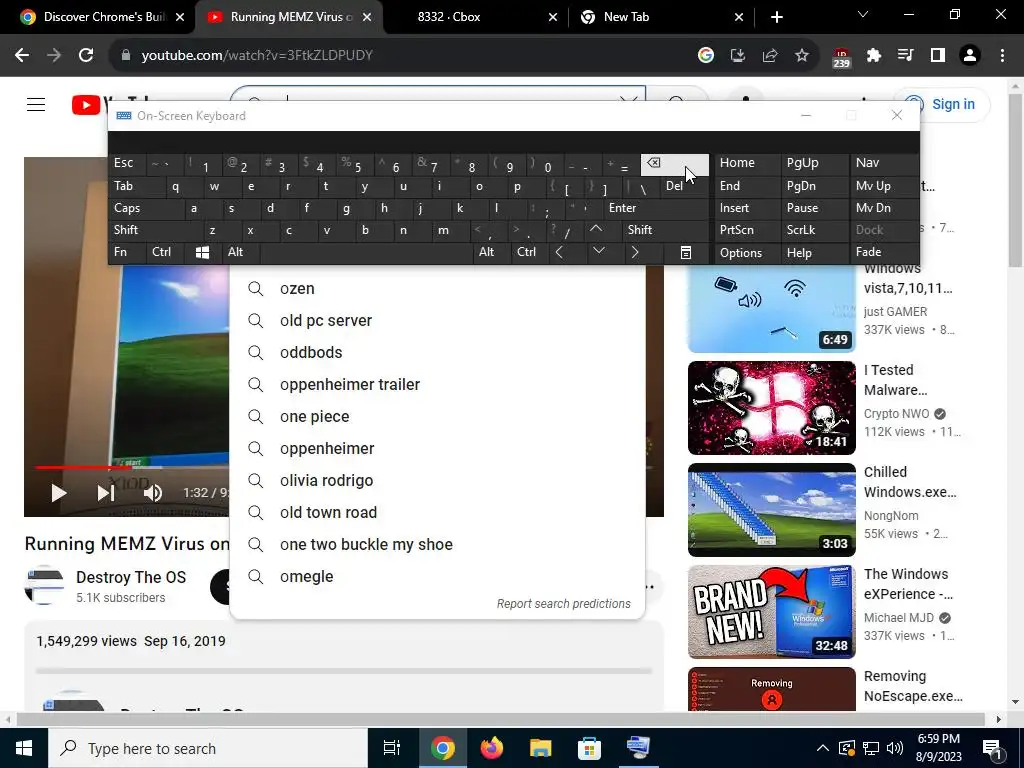1024x768 pixels.
Task: Open the Google icon in address bar
Action: (x=705, y=56)
